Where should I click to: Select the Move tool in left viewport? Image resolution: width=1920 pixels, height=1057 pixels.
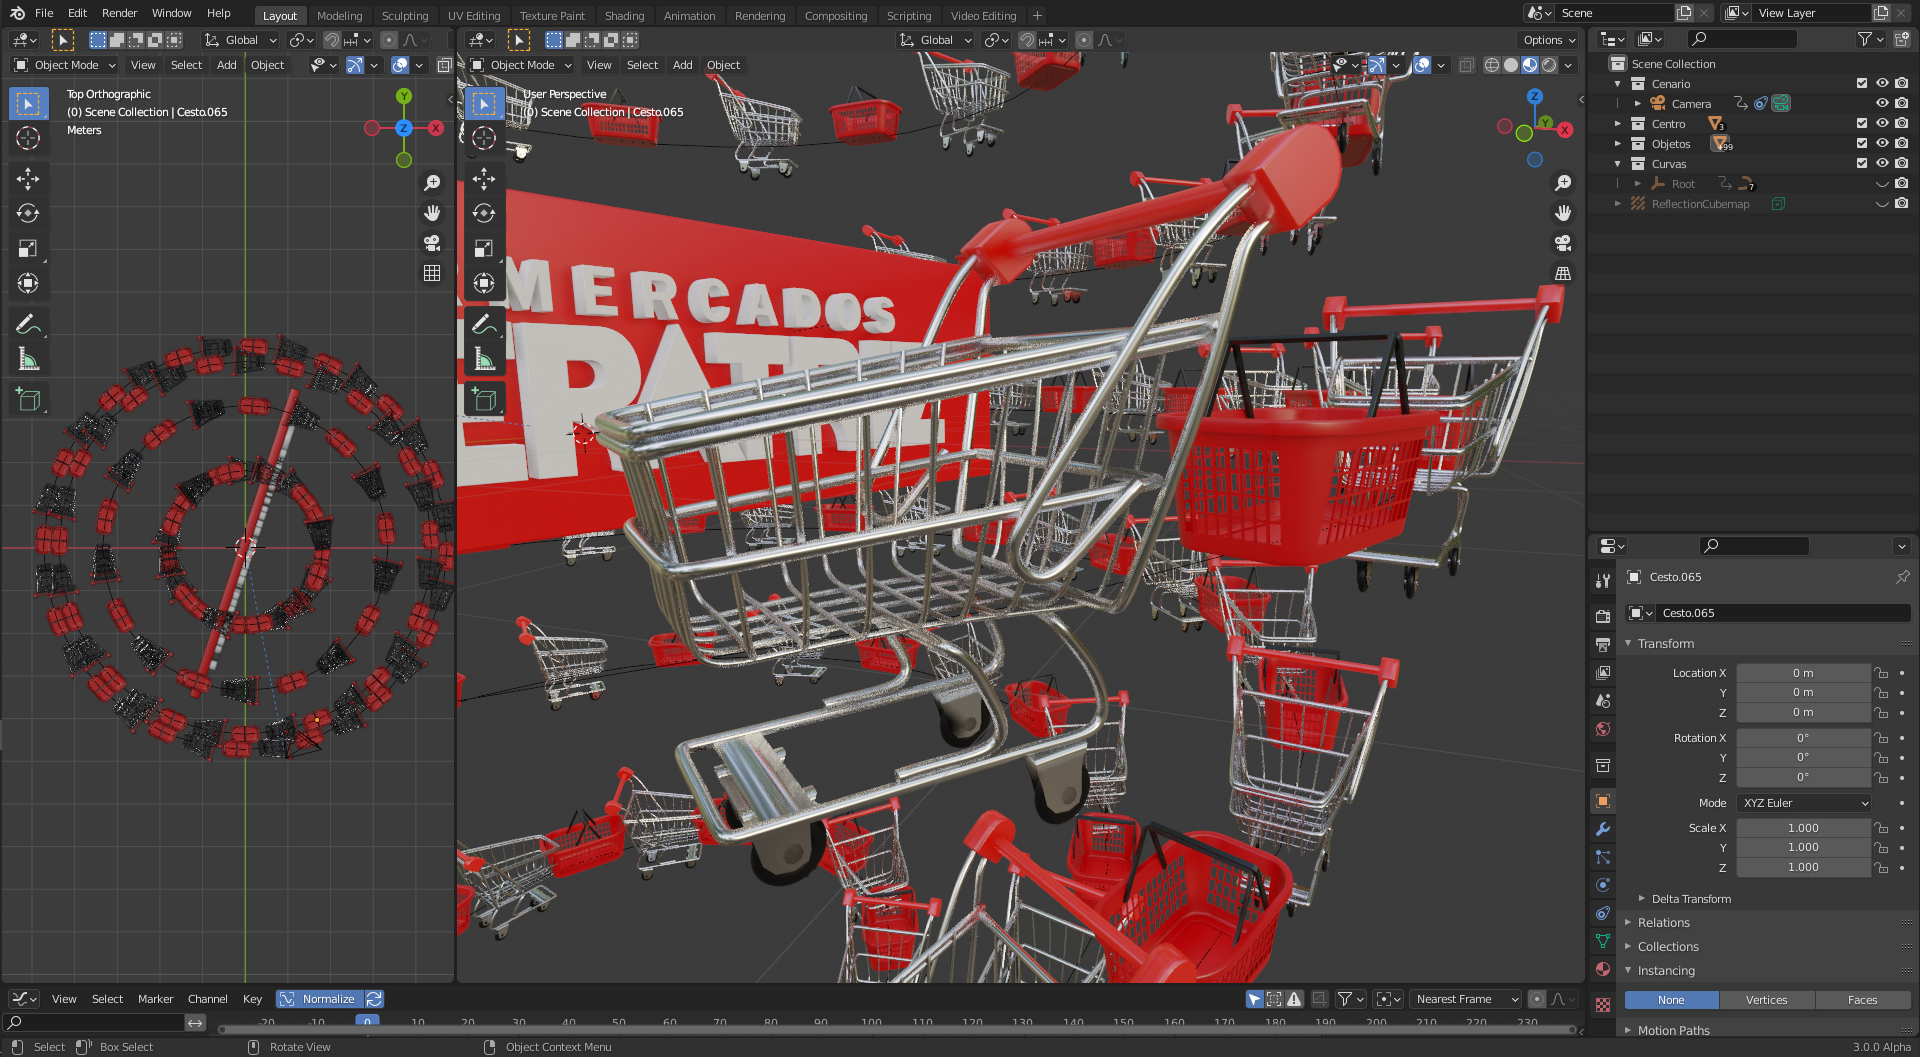[28, 179]
